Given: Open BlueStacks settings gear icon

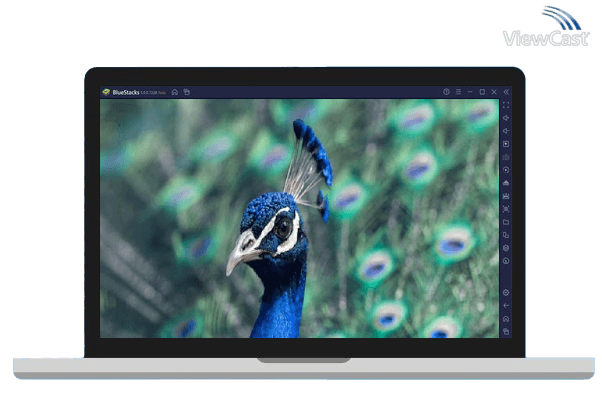Looking at the screenshot, I should (506, 292).
